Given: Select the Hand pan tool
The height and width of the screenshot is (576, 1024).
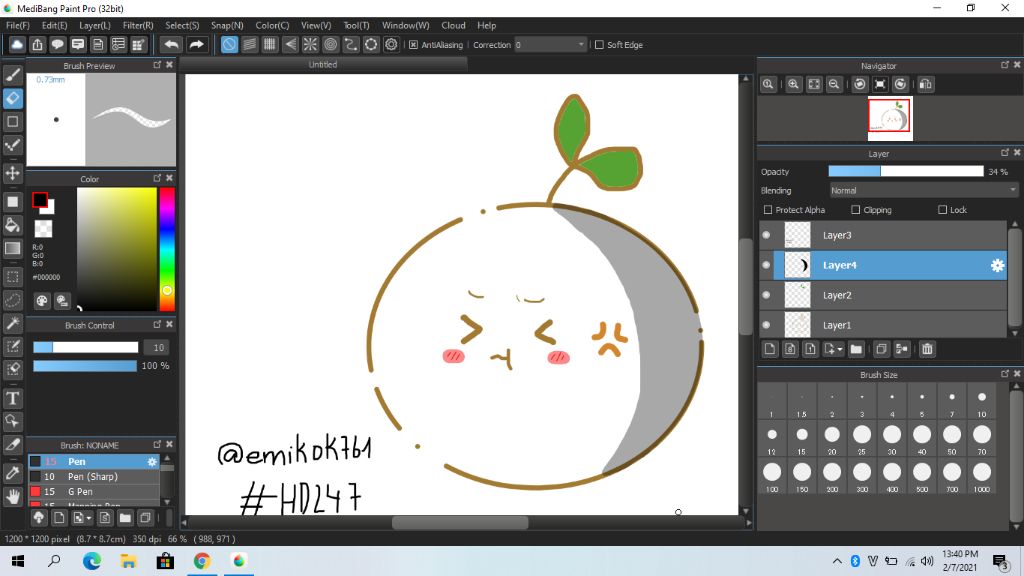Looking at the screenshot, I should pos(13,496).
